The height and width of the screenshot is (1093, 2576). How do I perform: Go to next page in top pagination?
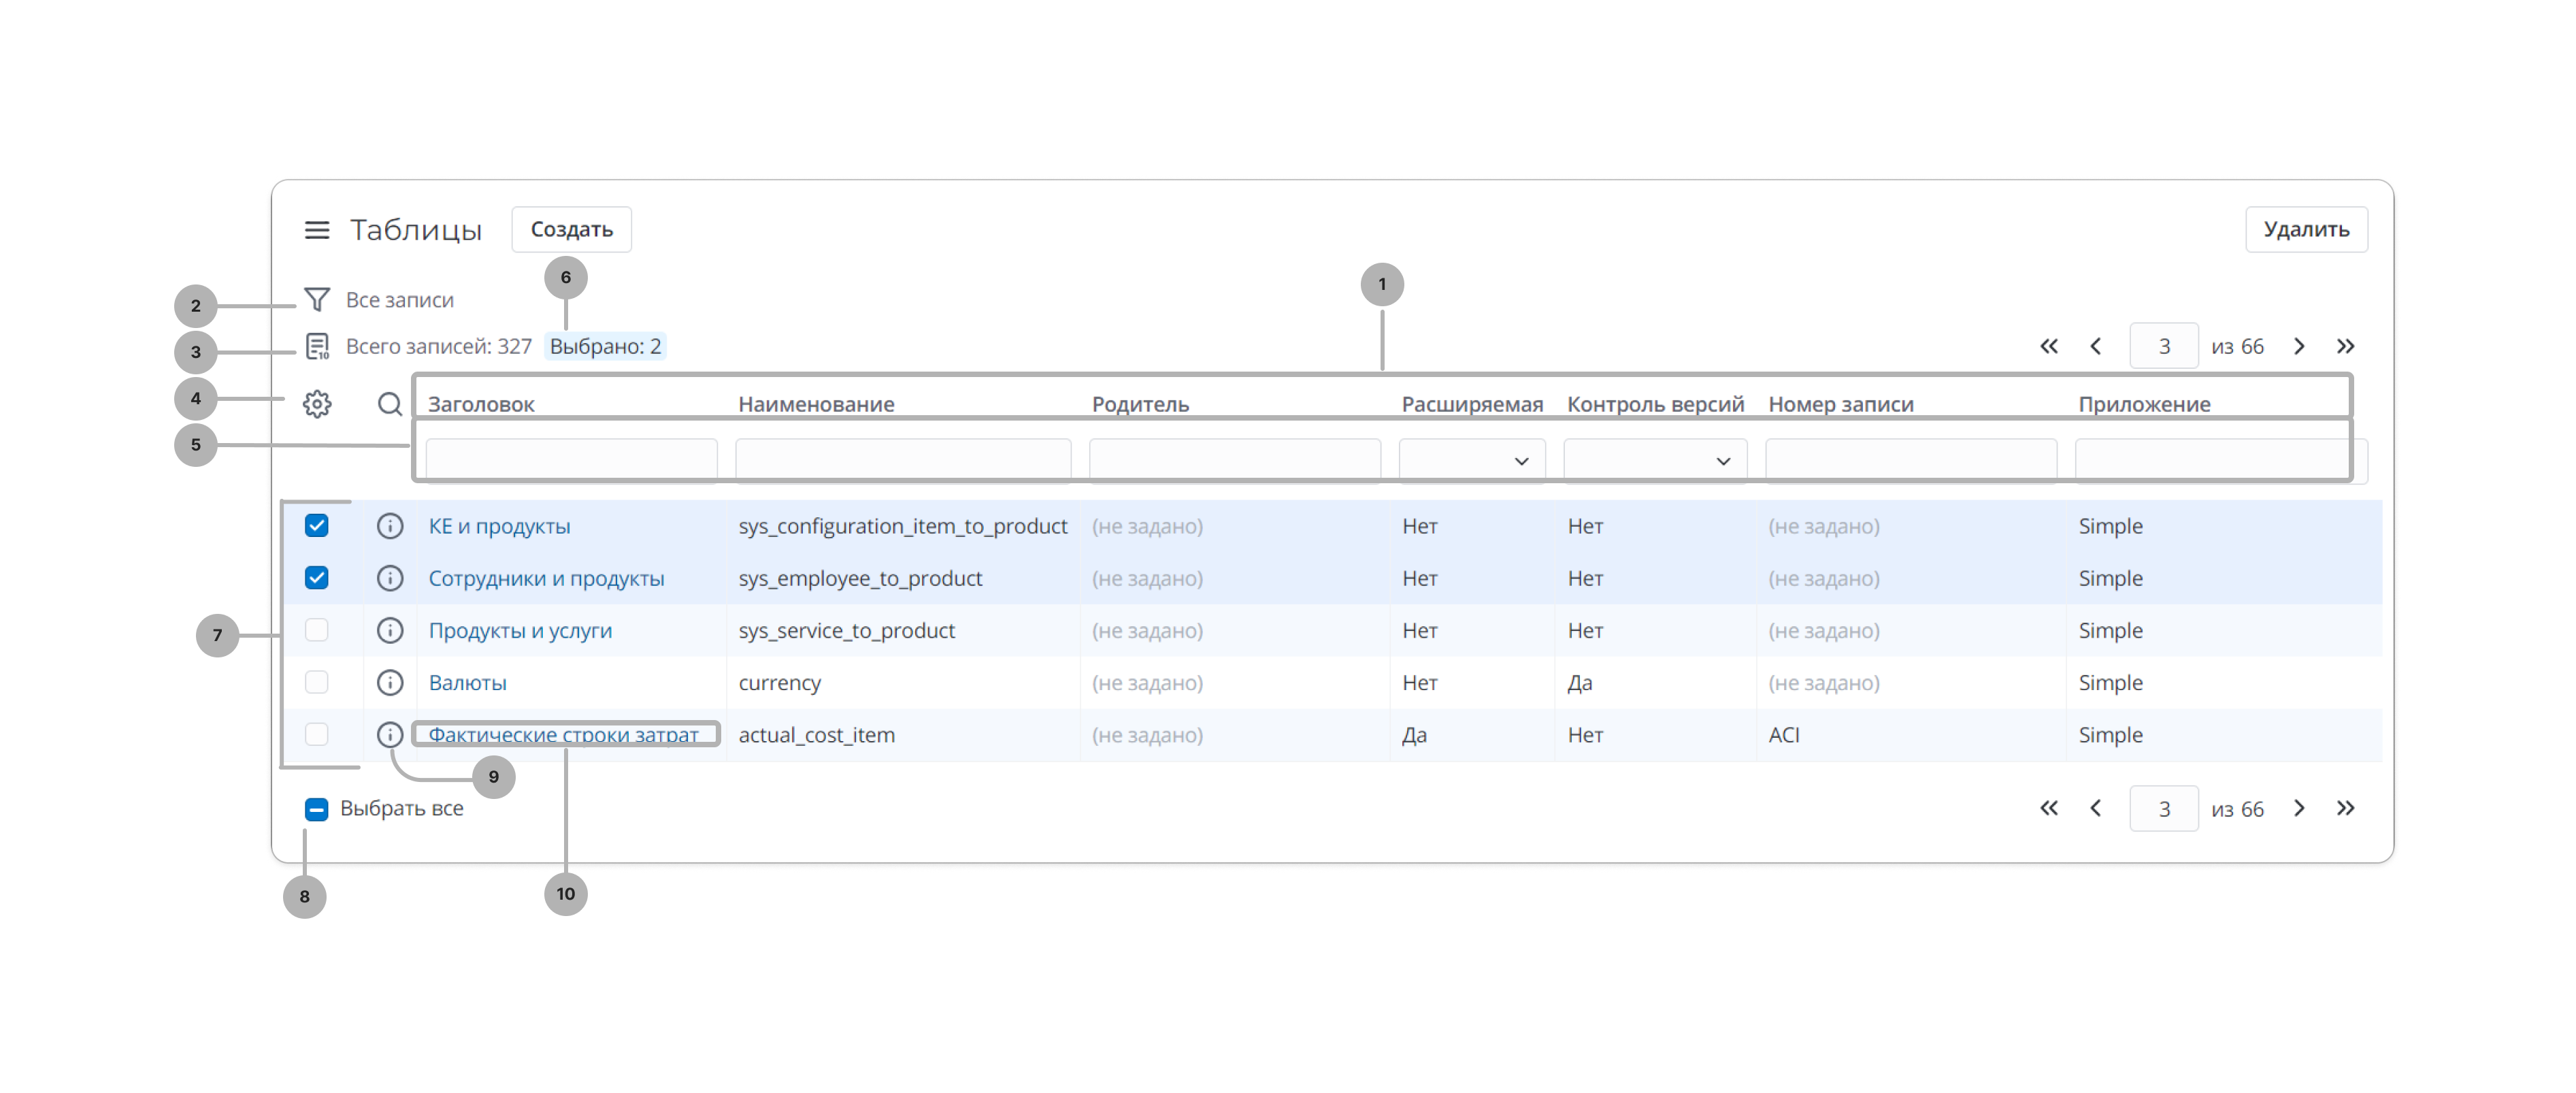point(2299,346)
